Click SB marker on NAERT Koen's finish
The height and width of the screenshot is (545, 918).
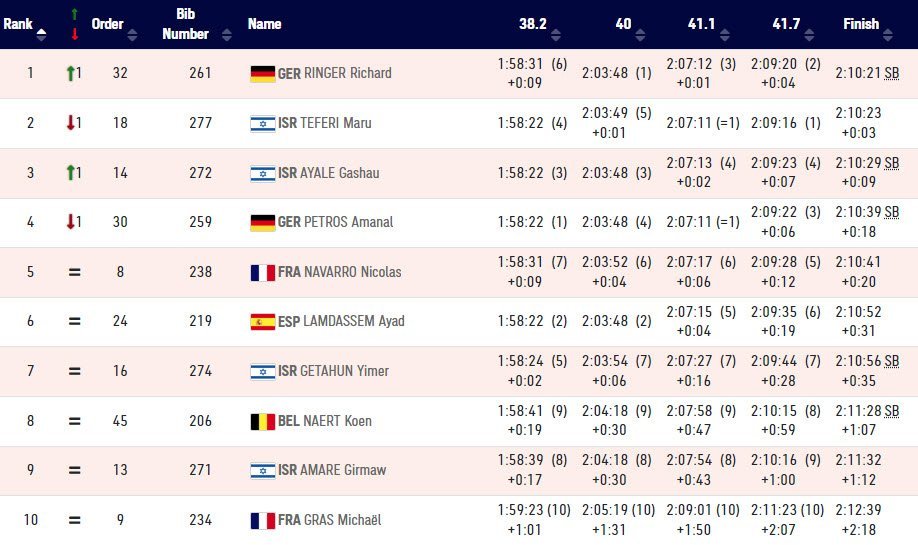tap(892, 411)
